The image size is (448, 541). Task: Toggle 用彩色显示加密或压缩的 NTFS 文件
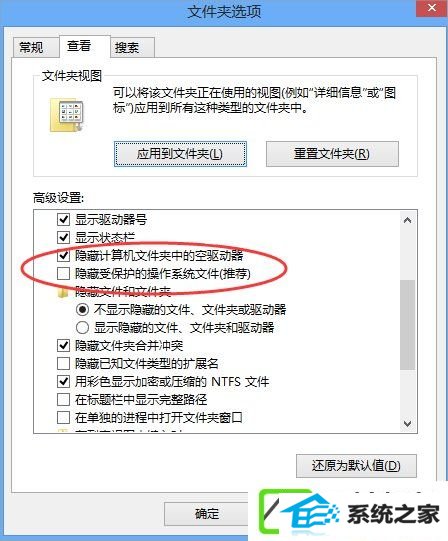coord(64,381)
